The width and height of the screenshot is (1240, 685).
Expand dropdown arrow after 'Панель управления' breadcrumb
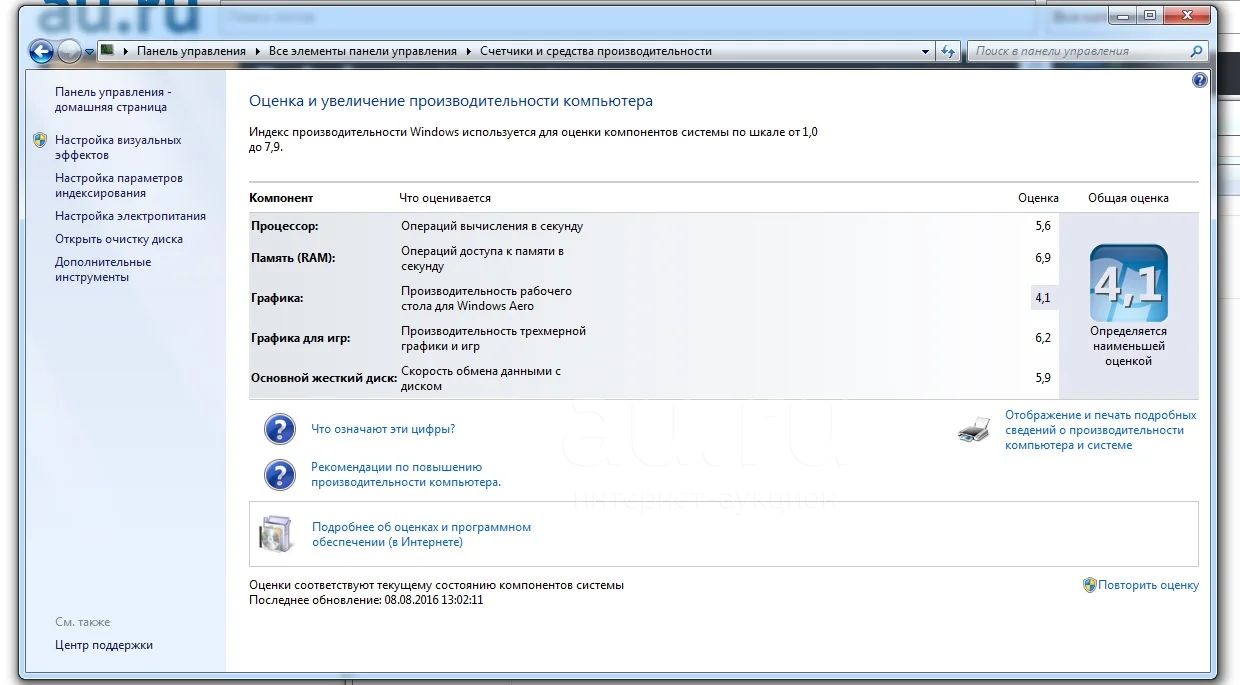[x=257, y=51]
